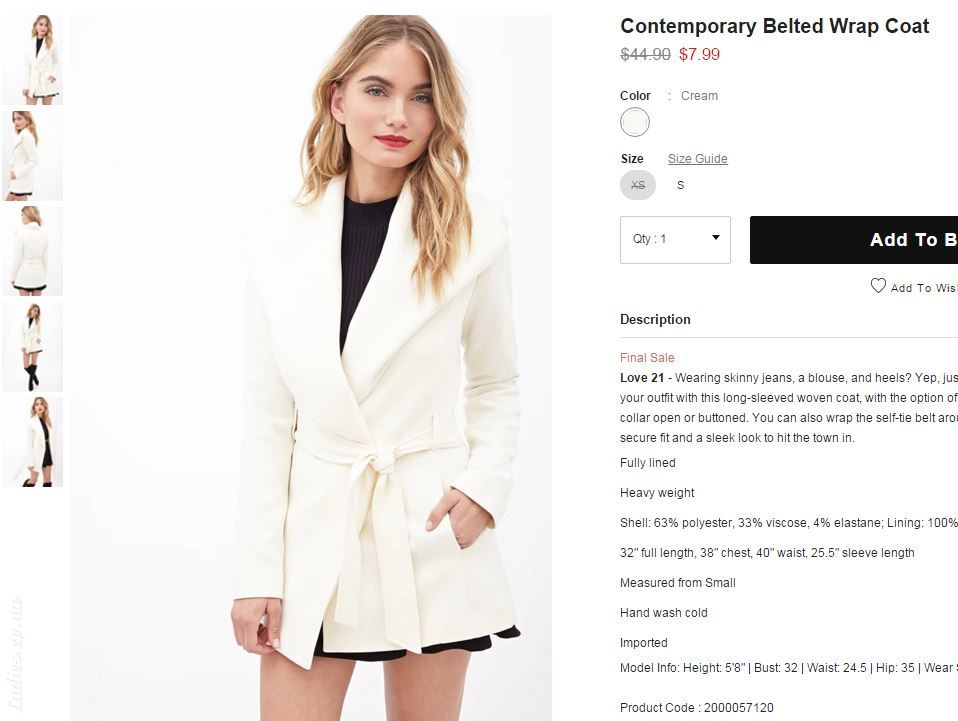The image size is (958, 721).
Task: Click the Product Code 2000057120 text
Action: [697, 708]
